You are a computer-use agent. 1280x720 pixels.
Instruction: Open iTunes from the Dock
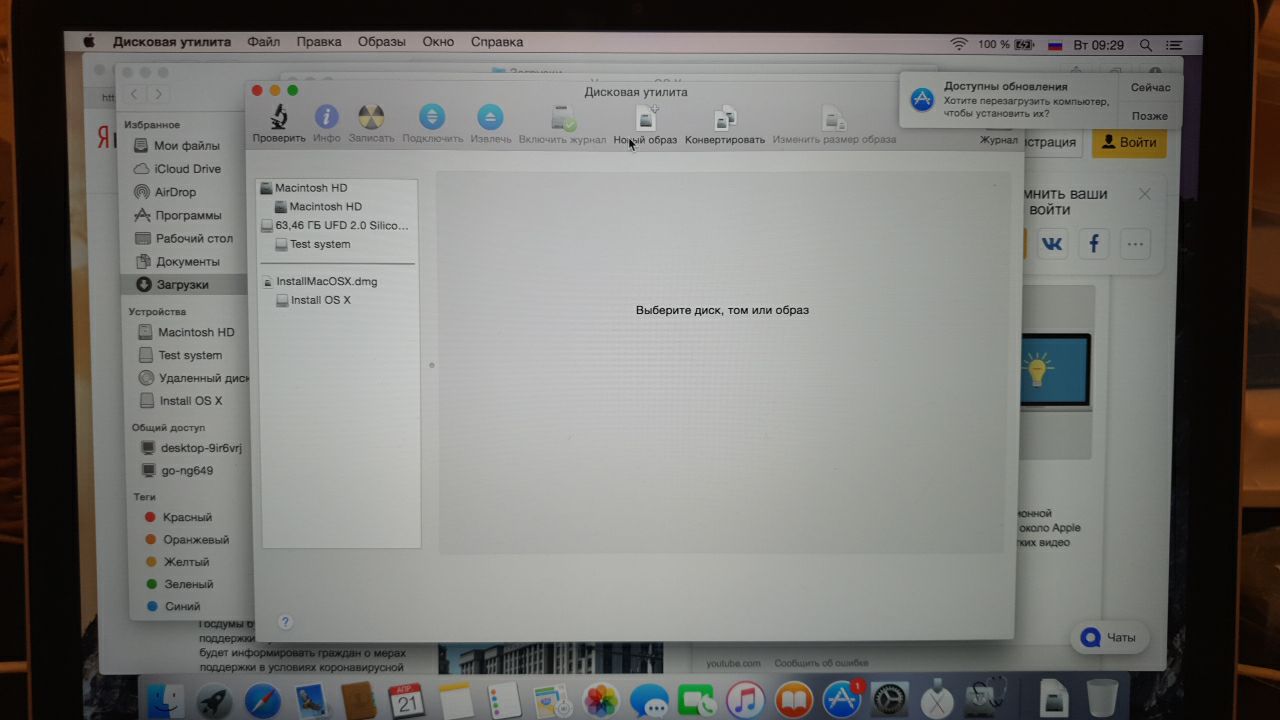click(745, 700)
